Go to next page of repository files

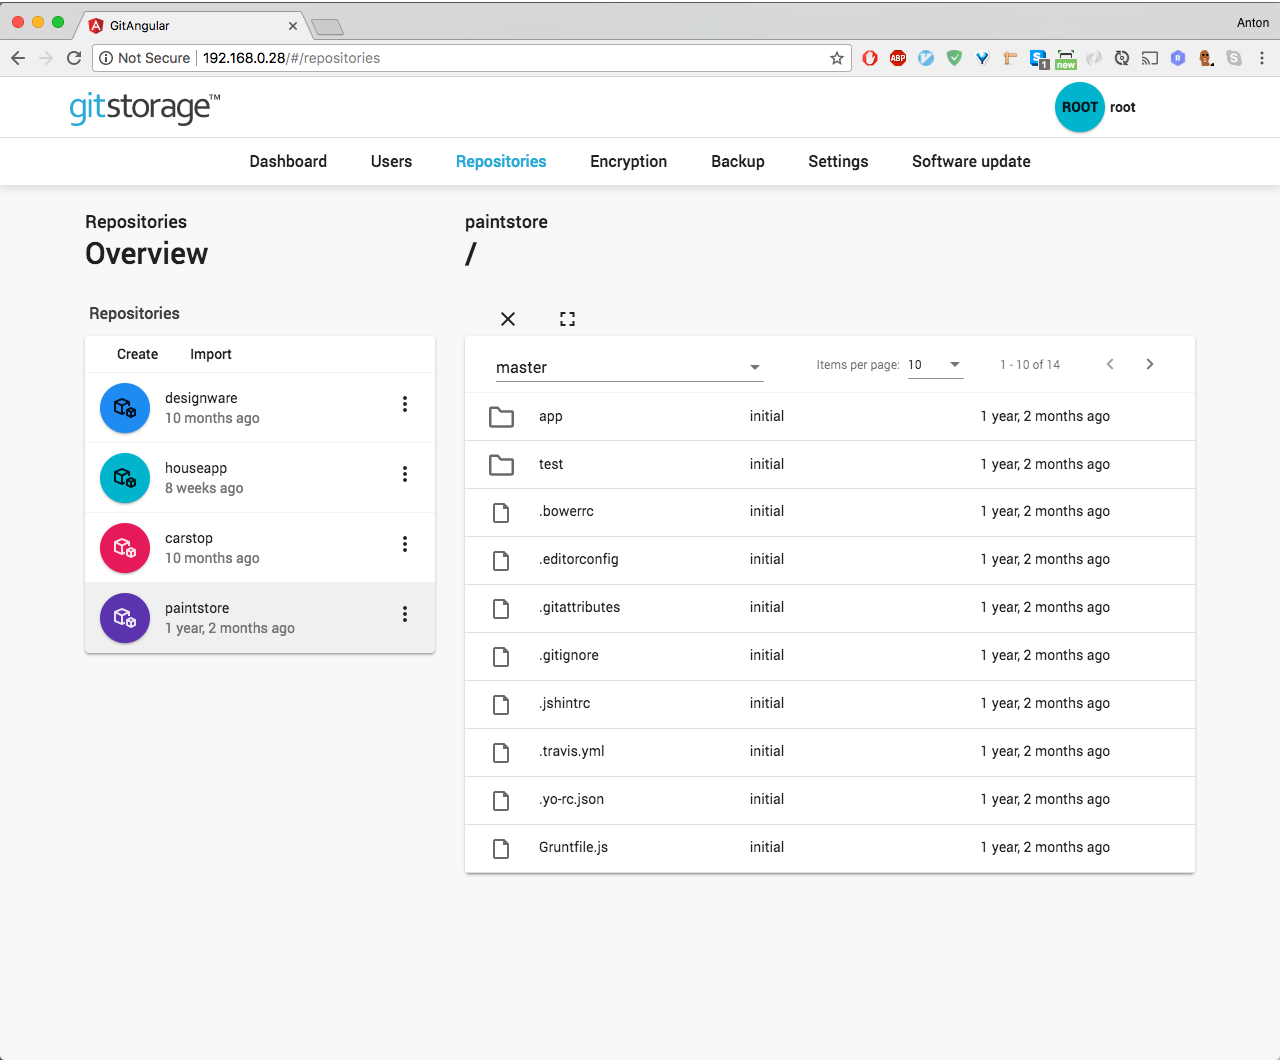click(x=1149, y=364)
